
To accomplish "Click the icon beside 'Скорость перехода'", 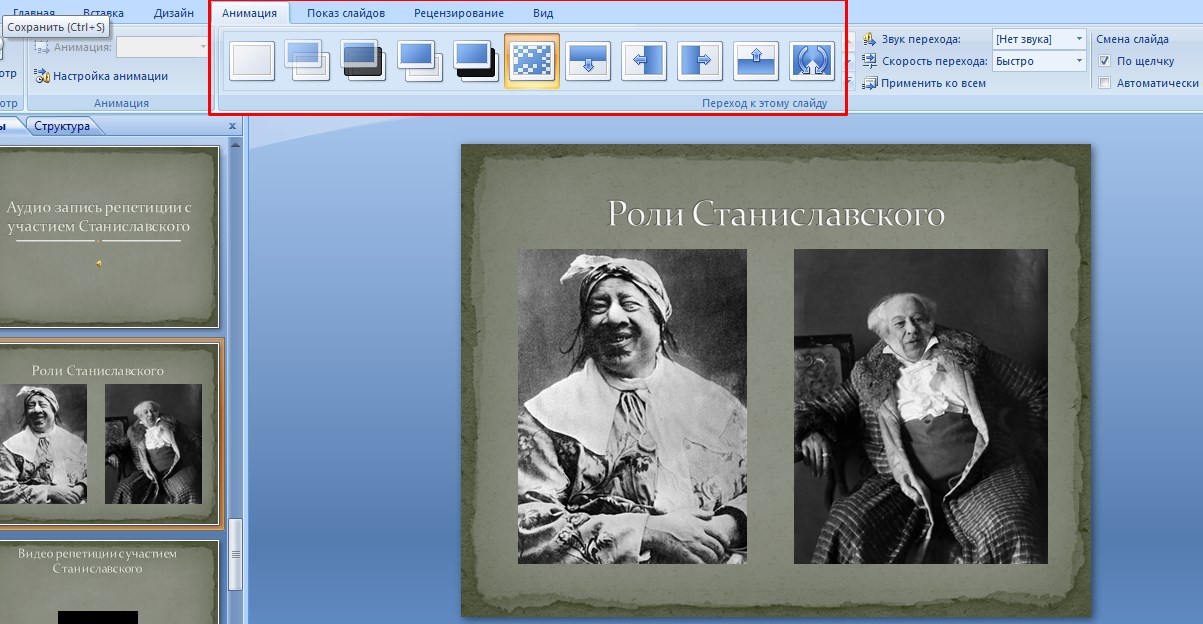I will 870,61.
